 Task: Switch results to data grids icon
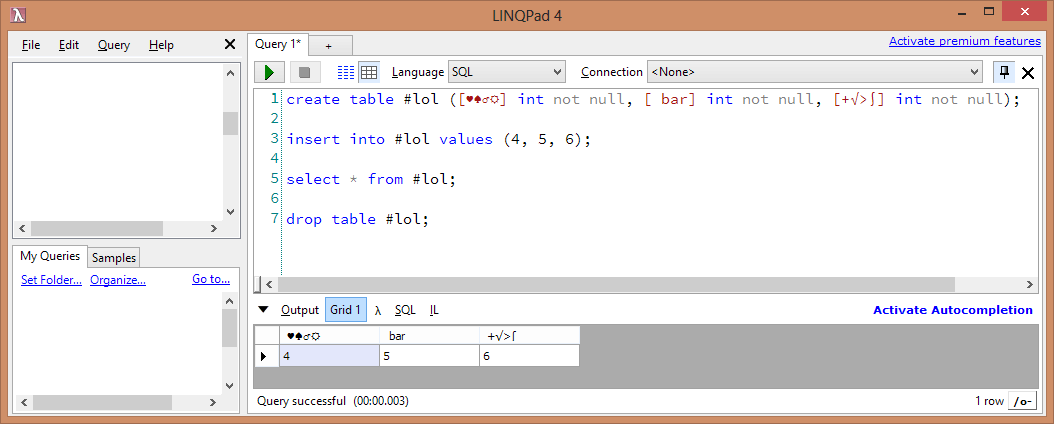[368, 72]
